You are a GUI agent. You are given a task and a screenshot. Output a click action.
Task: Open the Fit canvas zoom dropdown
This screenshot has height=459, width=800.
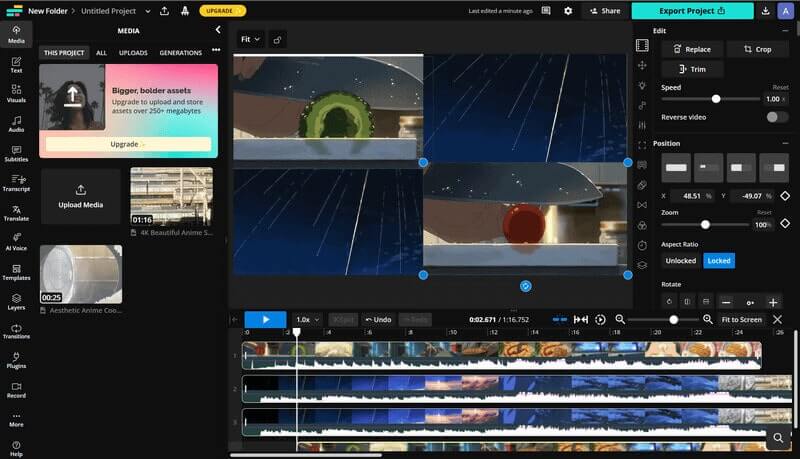point(250,39)
